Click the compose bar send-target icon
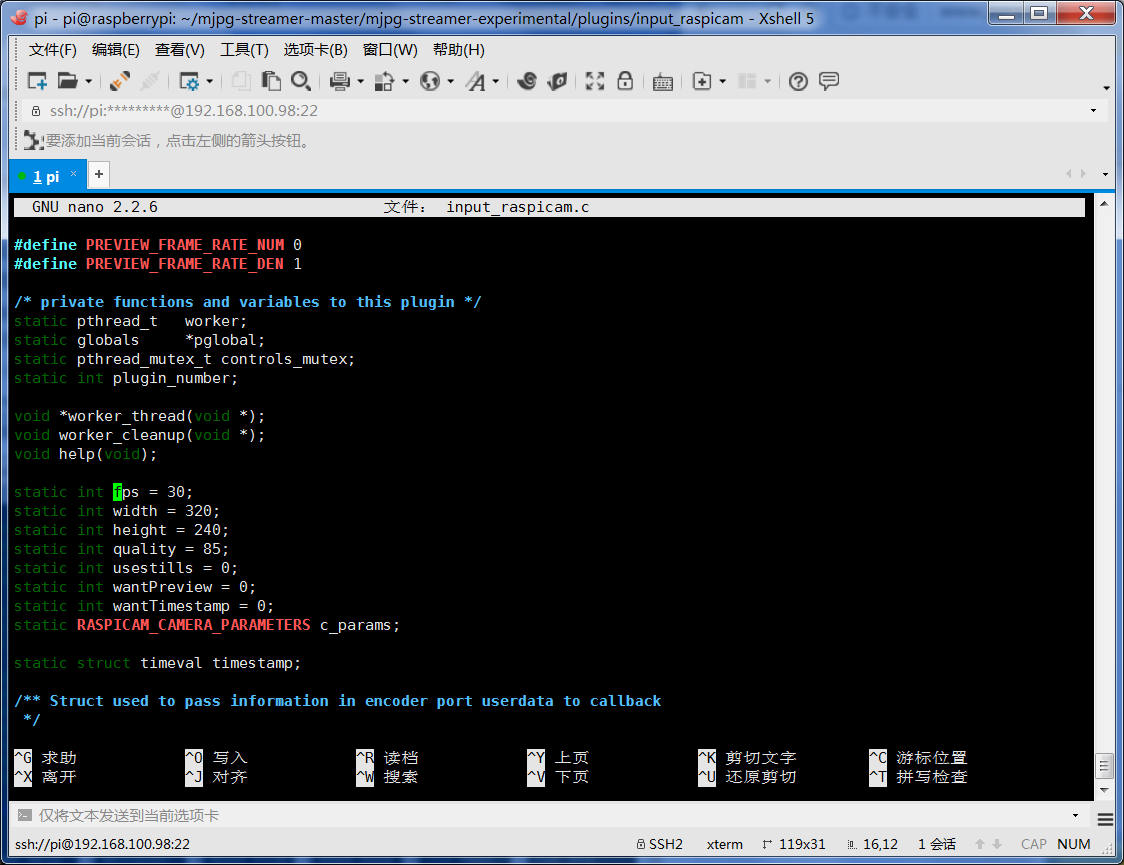 (x=24, y=815)
